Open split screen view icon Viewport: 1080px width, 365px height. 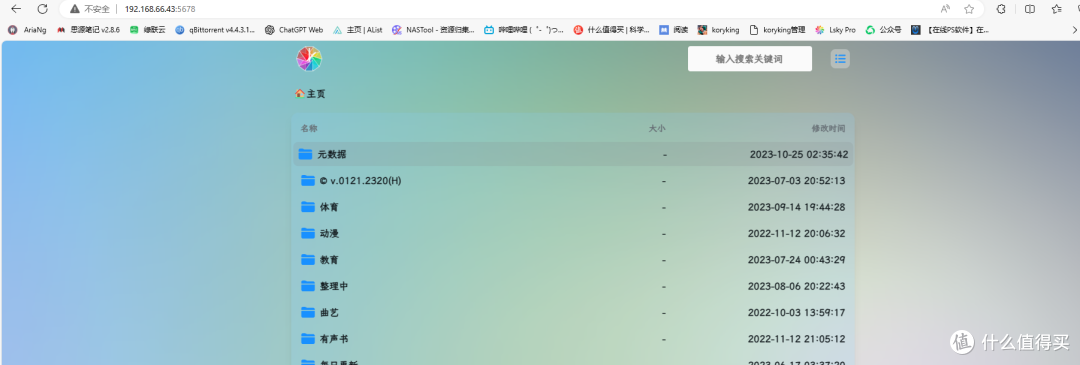(x=1030, y=9)
